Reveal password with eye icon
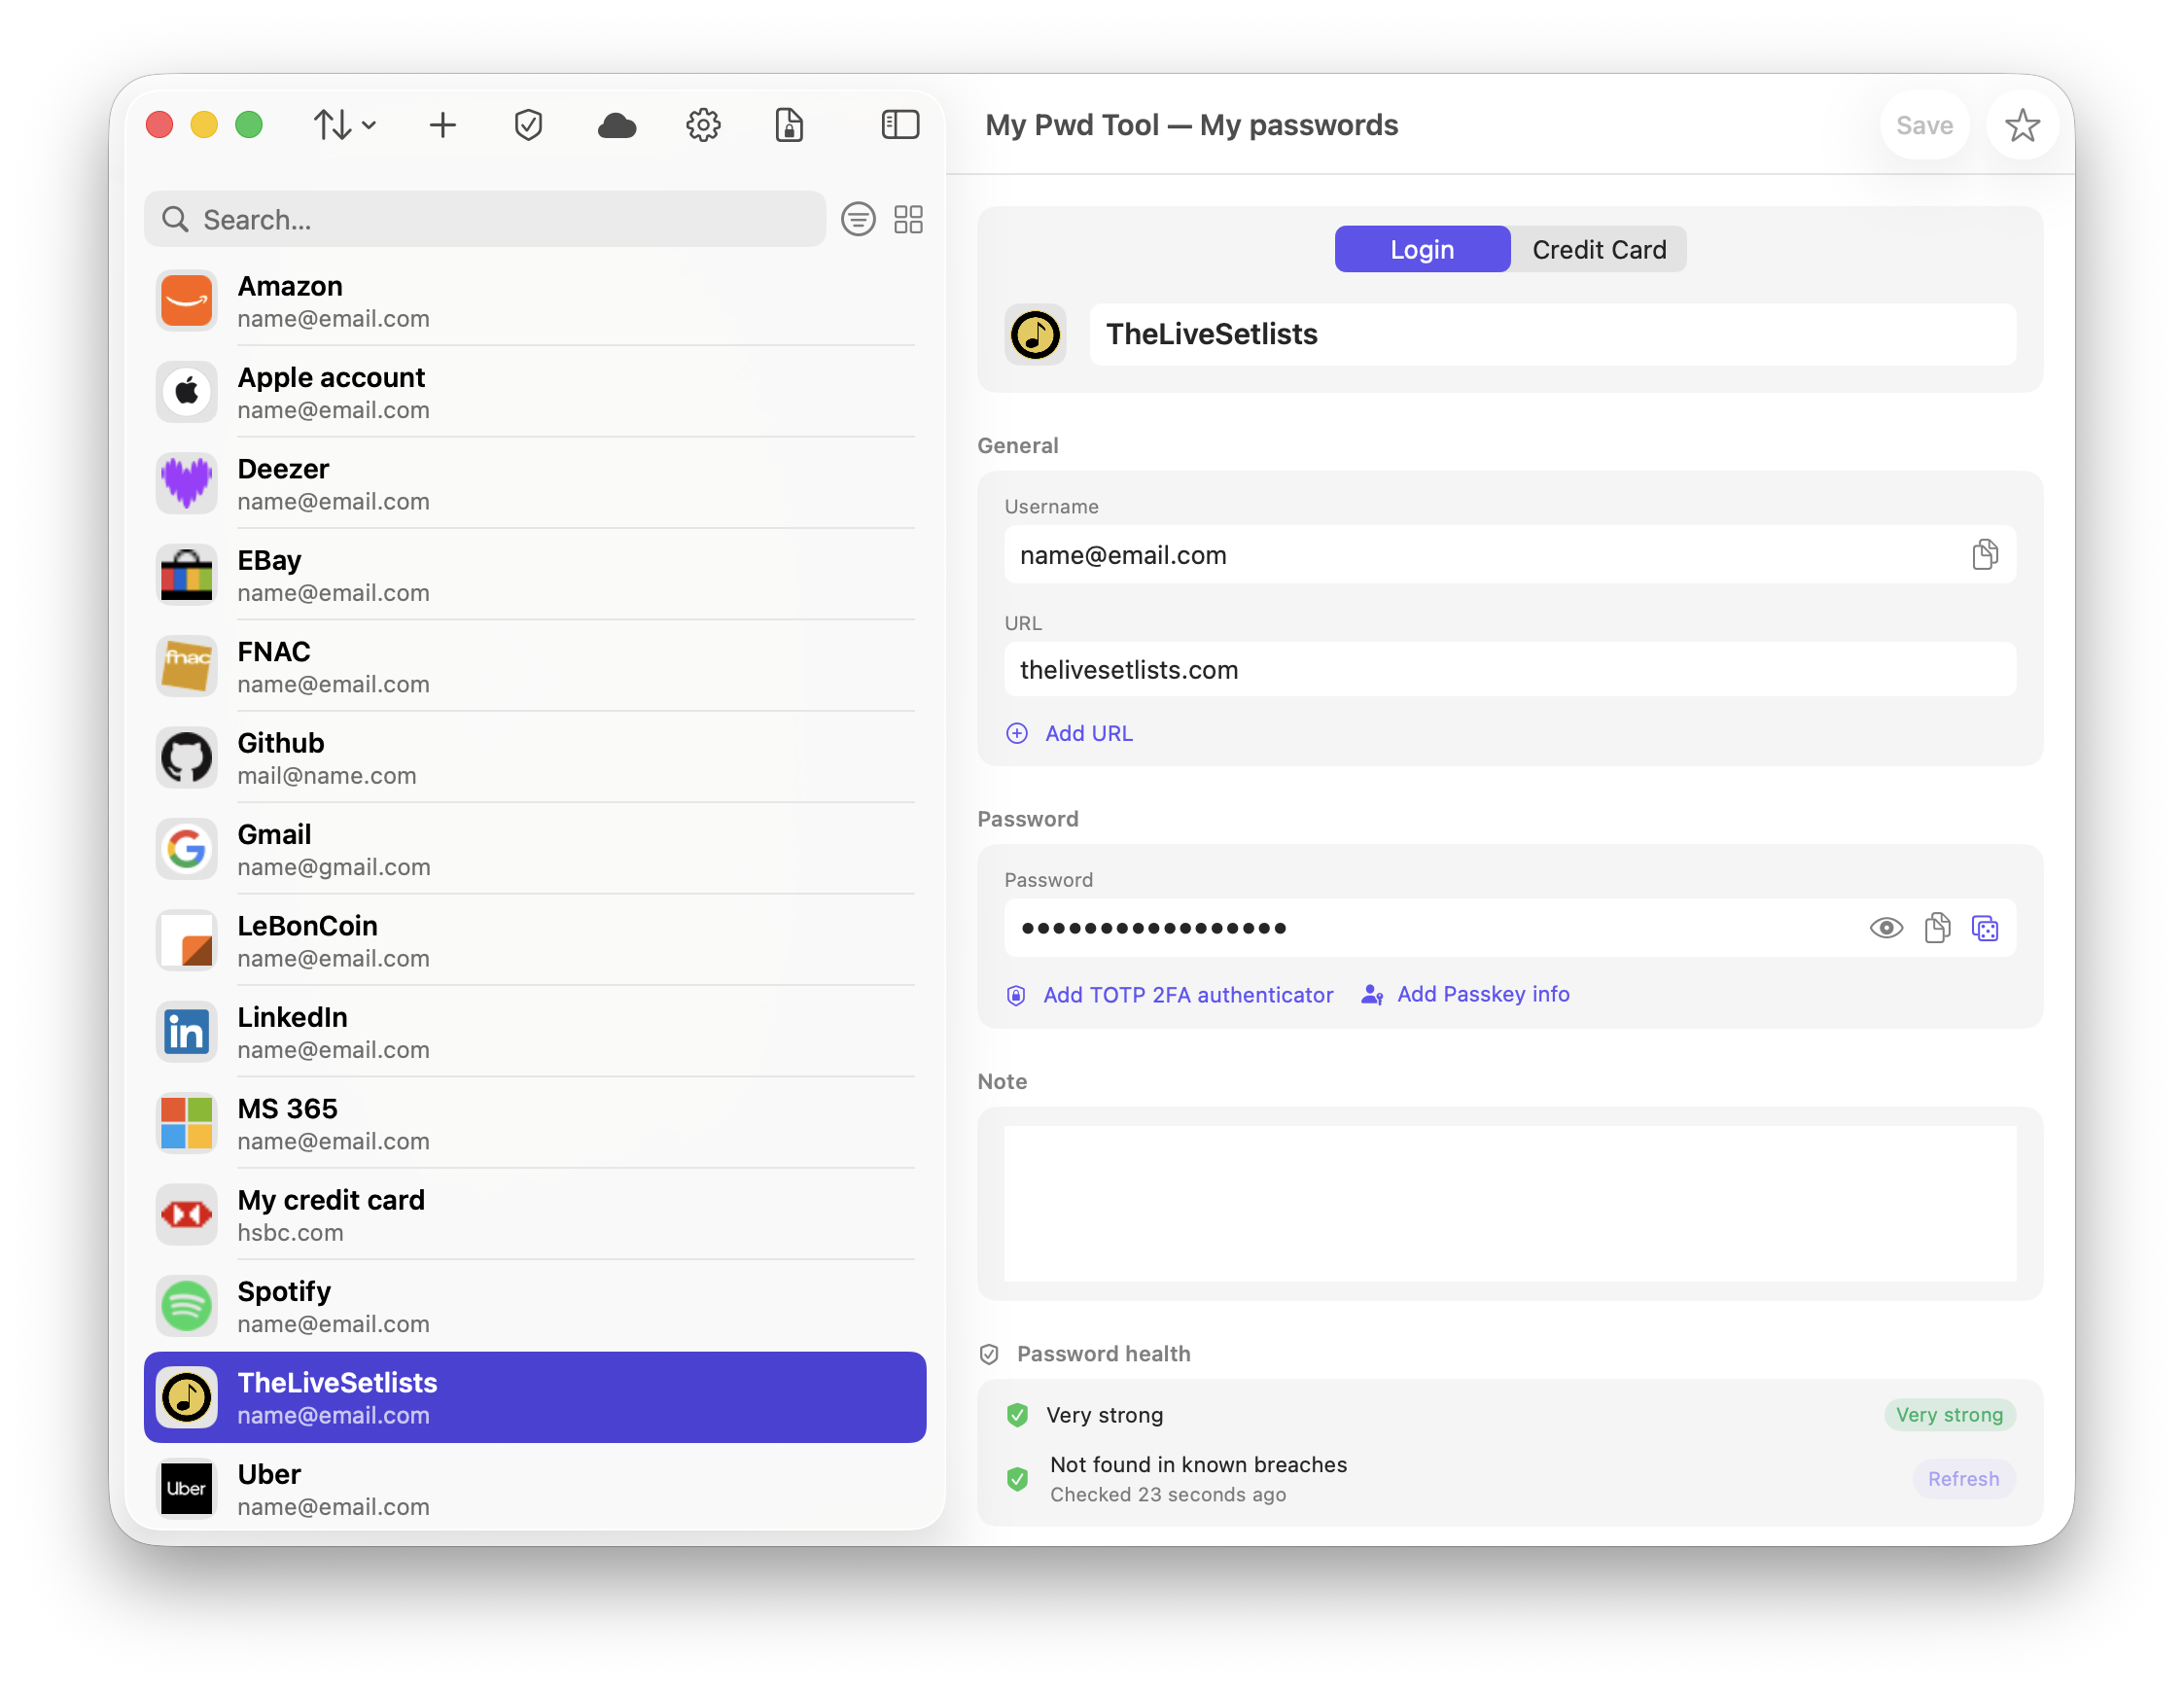 coord(1885,928)
